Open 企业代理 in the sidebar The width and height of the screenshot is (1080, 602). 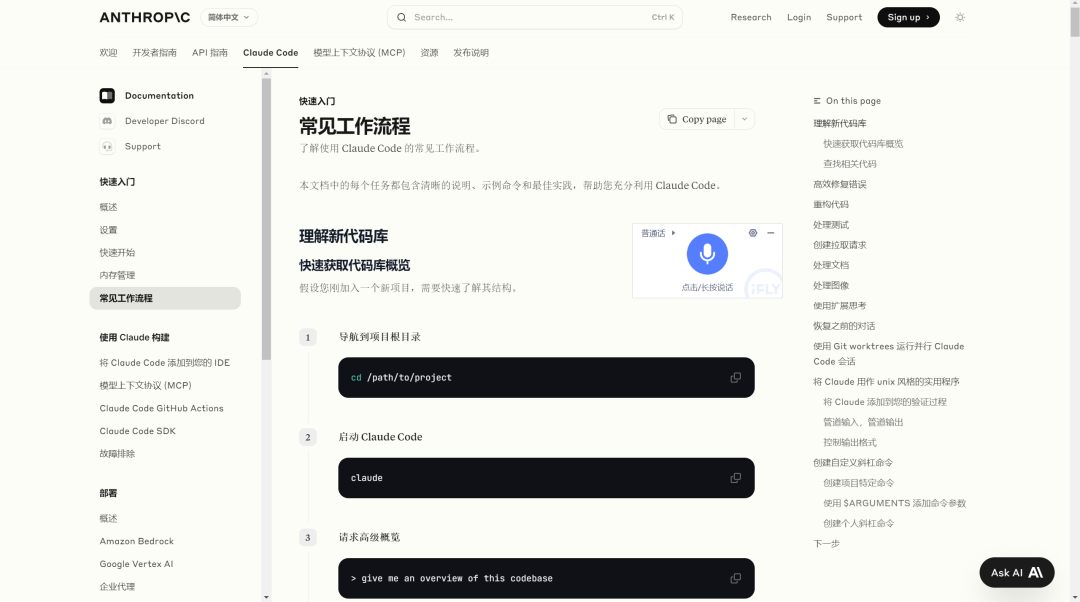pyautogui.click(x=117, y=587)
